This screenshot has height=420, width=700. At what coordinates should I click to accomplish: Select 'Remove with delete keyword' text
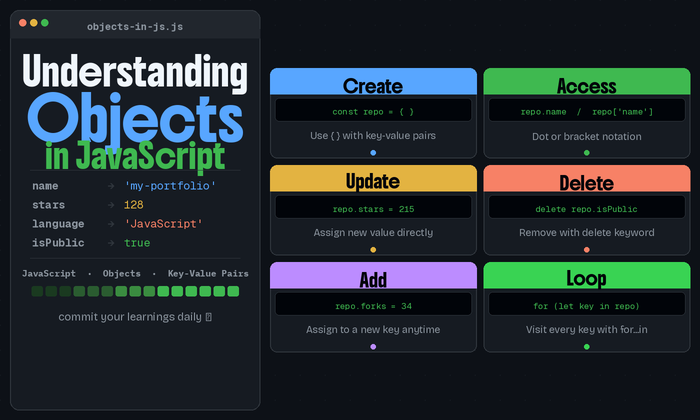(x=587, y=233)
